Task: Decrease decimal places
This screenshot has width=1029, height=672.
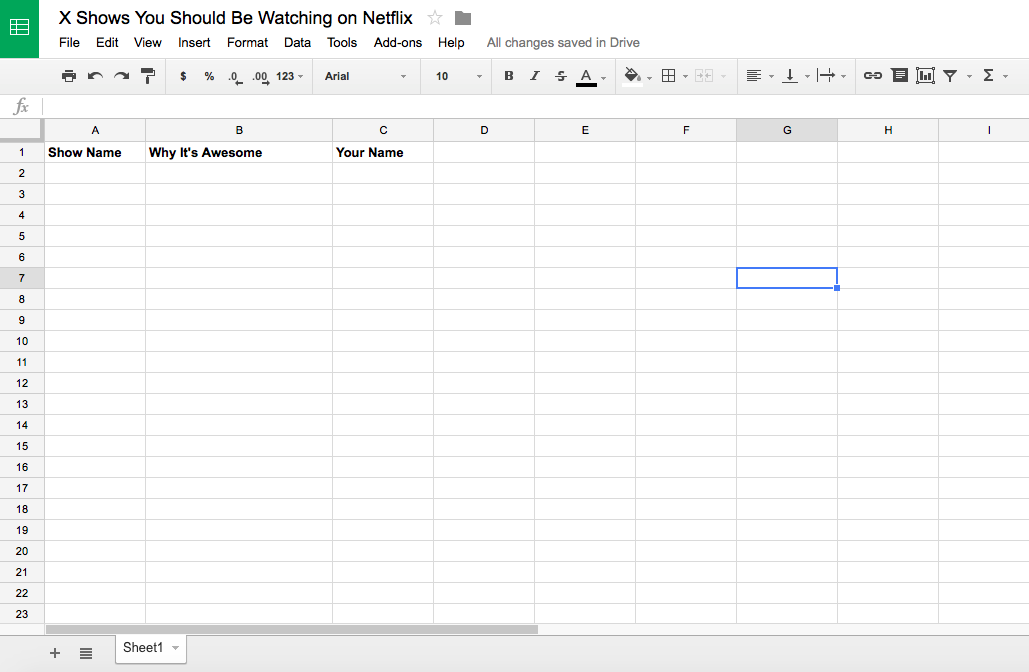Action: pyautogui.click(x=235, y=77)
